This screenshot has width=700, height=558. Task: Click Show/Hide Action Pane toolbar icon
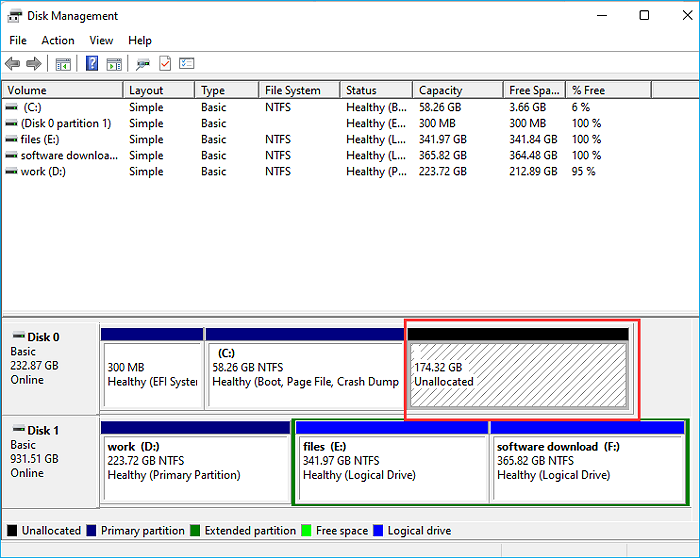(114, 64)
